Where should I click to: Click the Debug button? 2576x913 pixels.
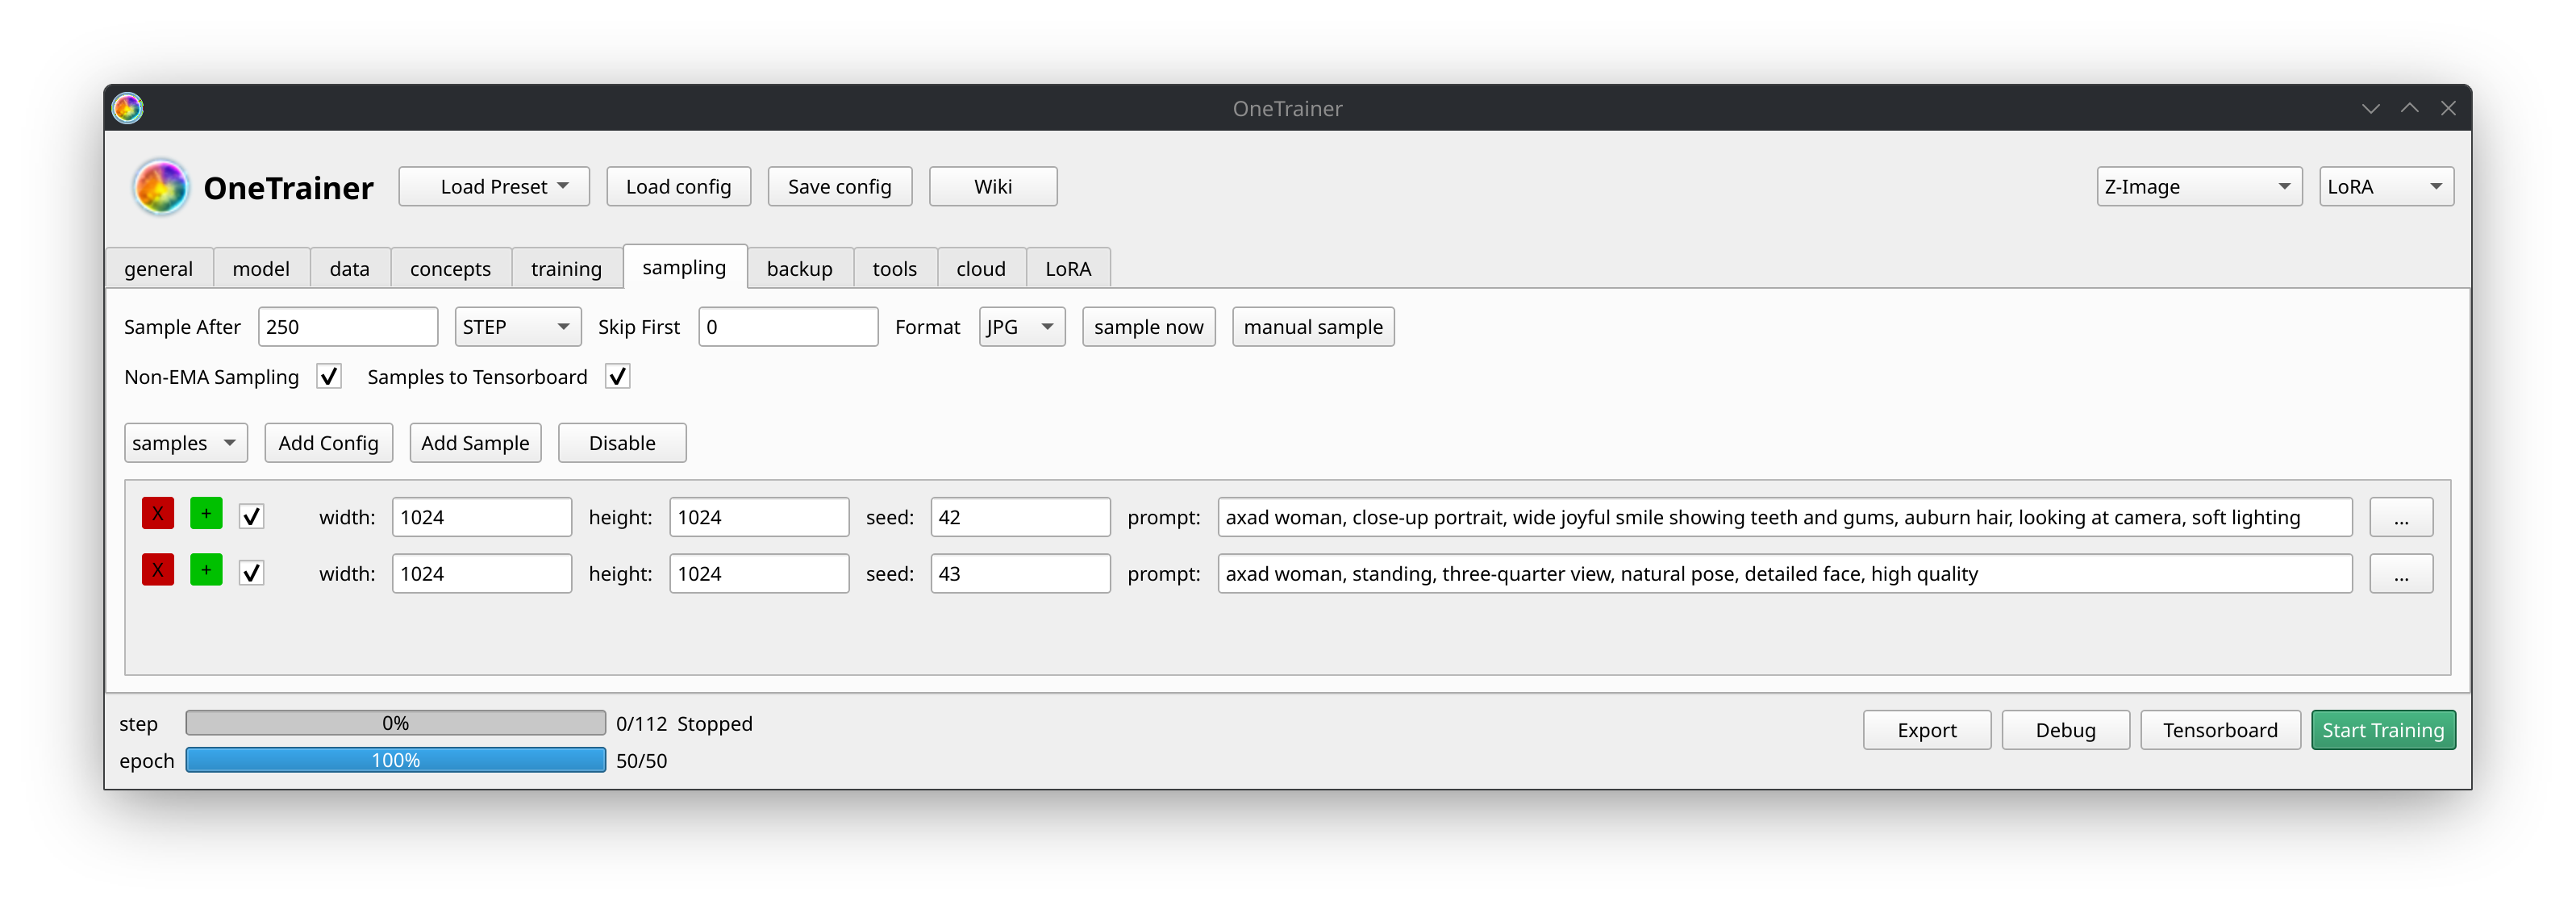(x=2066, y=731)
